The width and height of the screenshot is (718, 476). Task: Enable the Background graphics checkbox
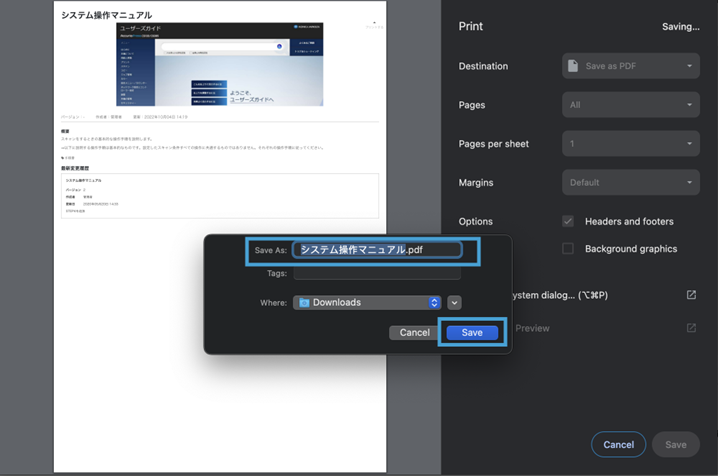pos(568,249)
